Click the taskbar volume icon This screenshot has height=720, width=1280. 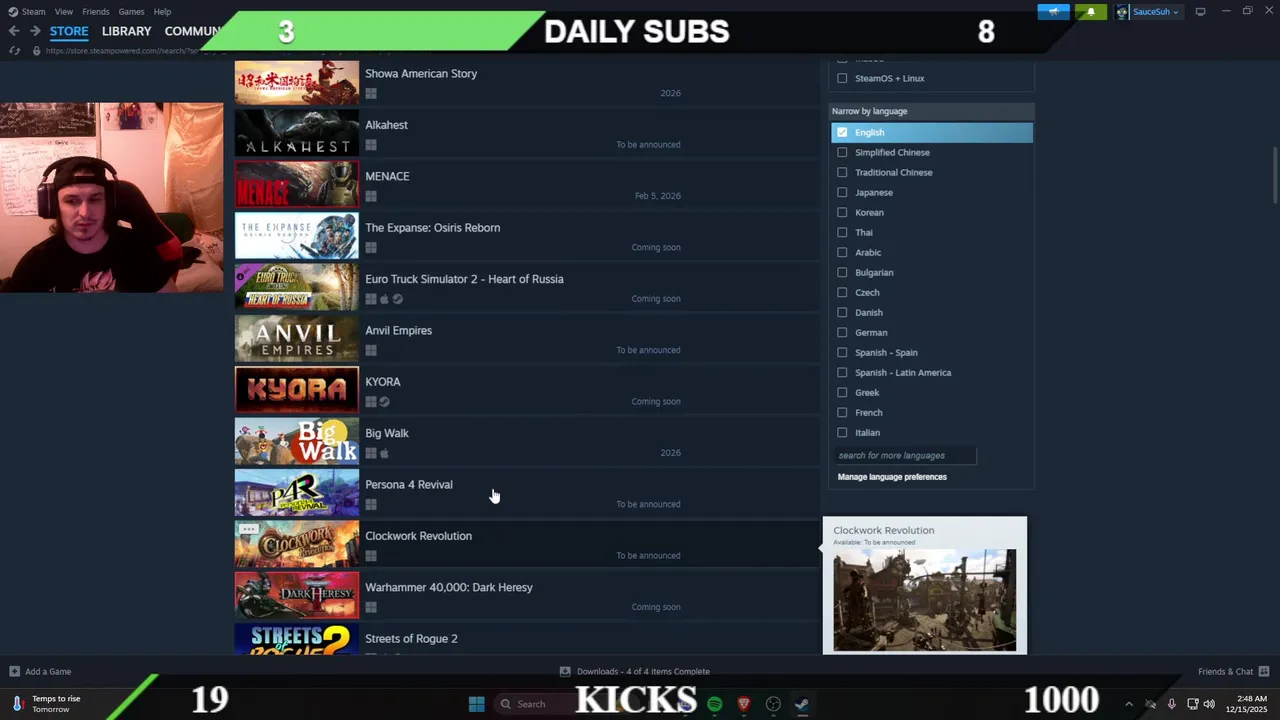point(1209,704)
